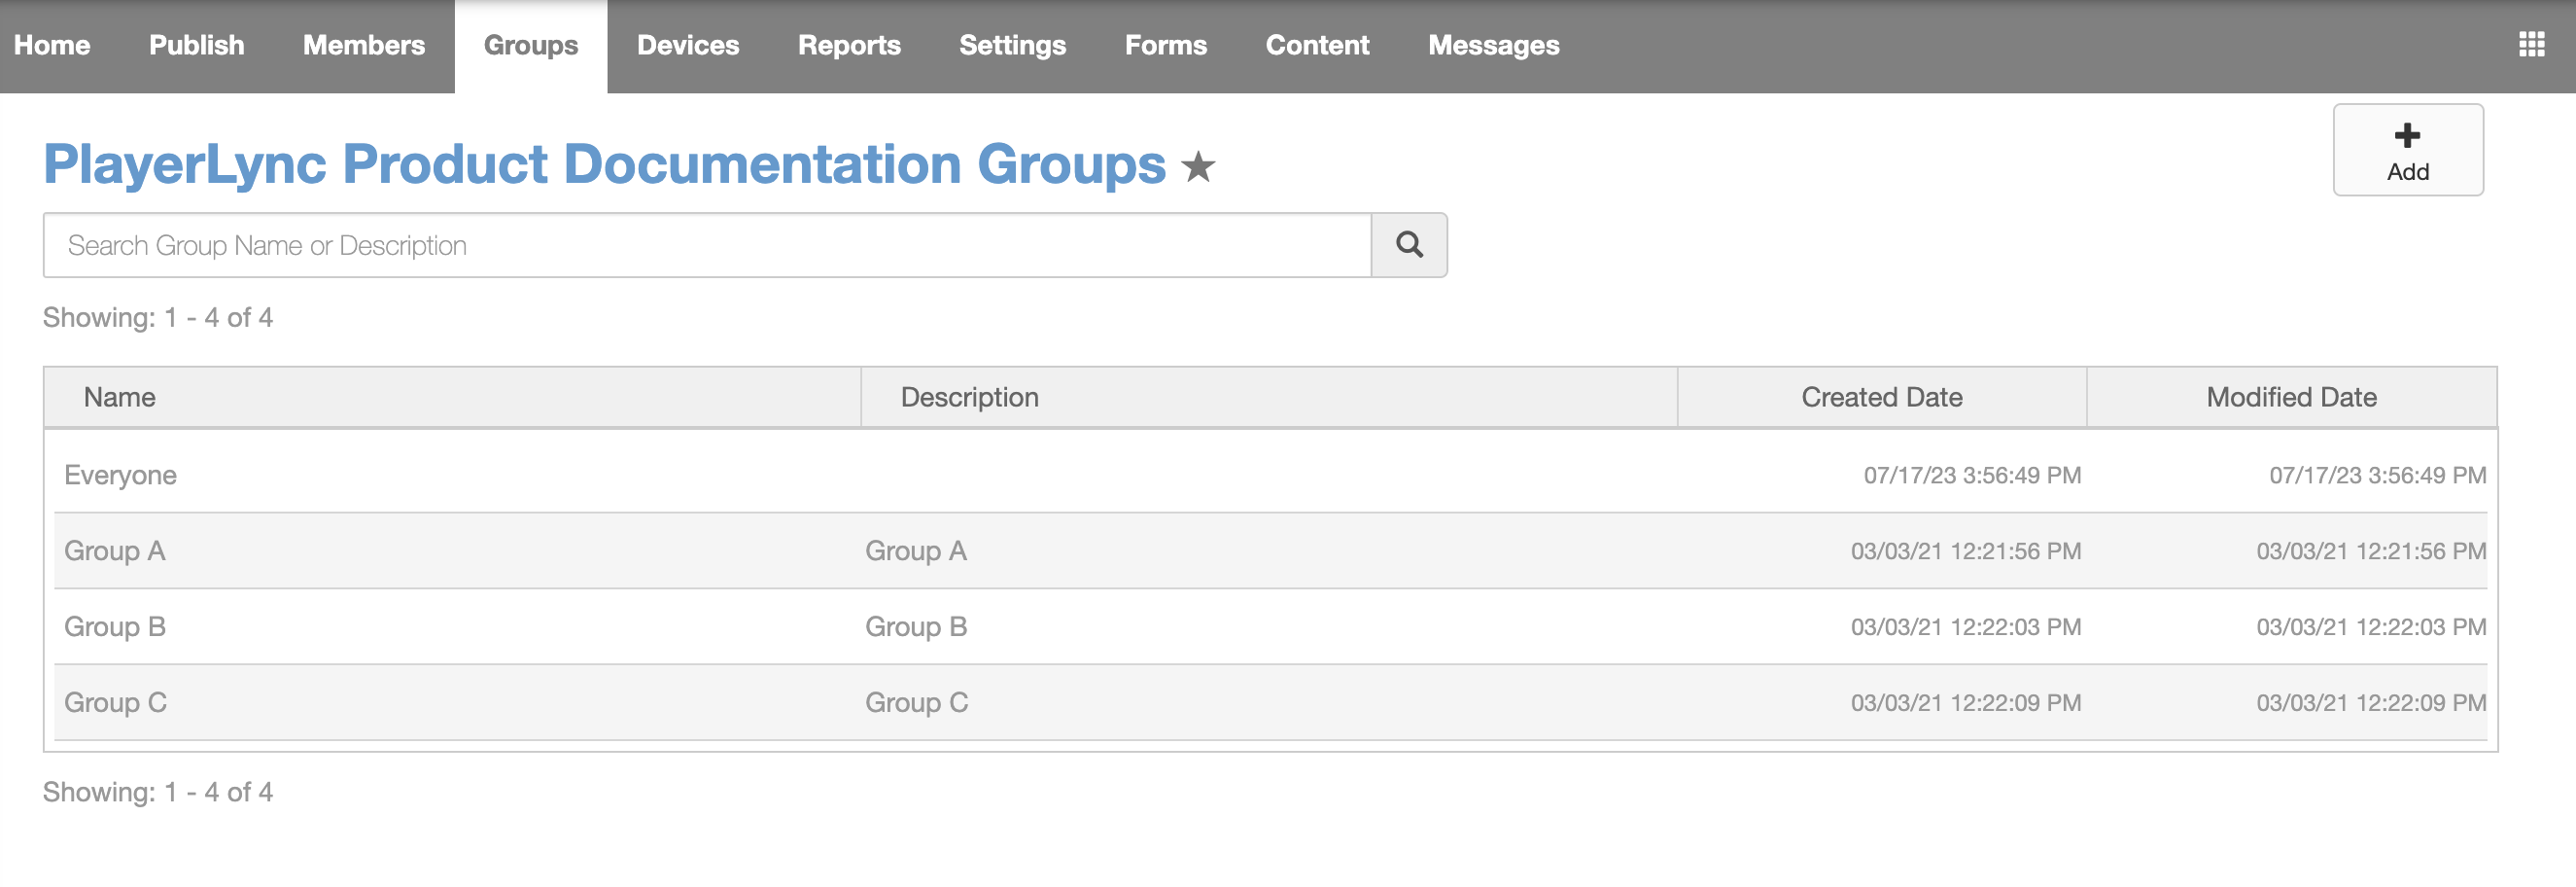
Task: Select the Groups tab
Action: pos(531,46)
